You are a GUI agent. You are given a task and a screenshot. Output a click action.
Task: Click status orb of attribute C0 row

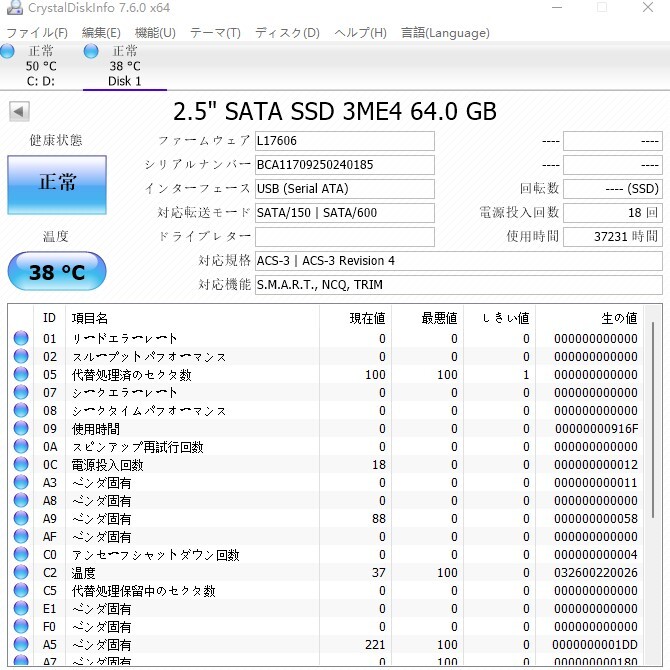pos(21,554)
